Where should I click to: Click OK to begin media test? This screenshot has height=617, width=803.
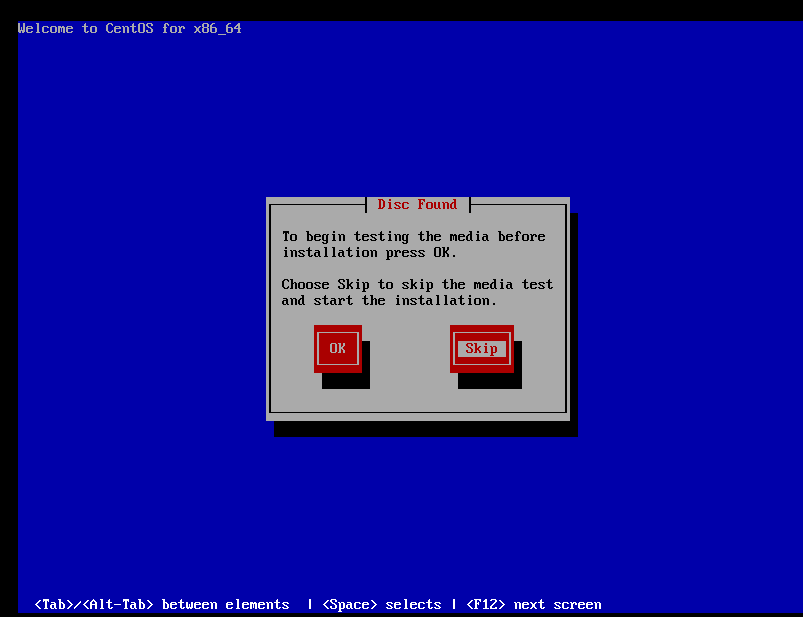[x=338, y=349]
